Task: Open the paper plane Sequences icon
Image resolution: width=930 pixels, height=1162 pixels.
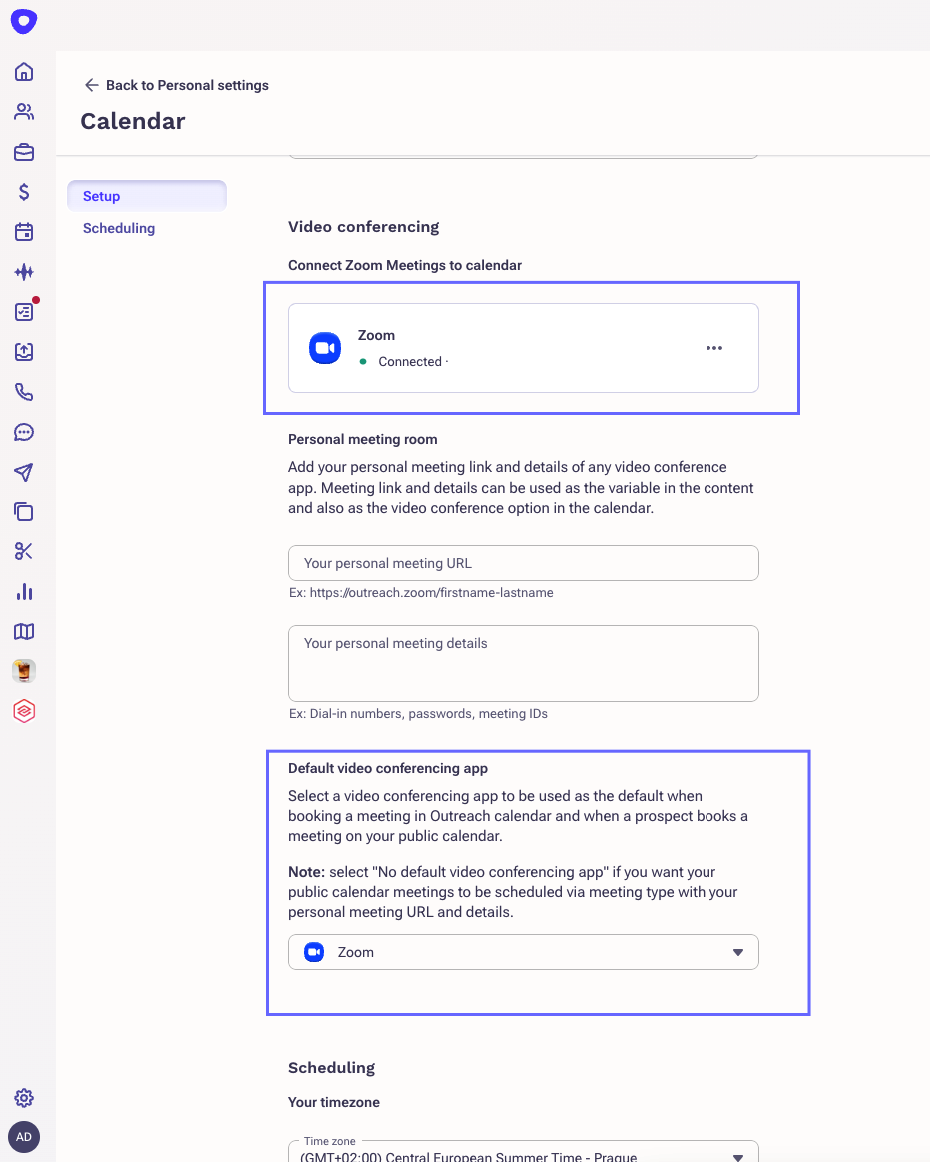Action: [24, 472]
